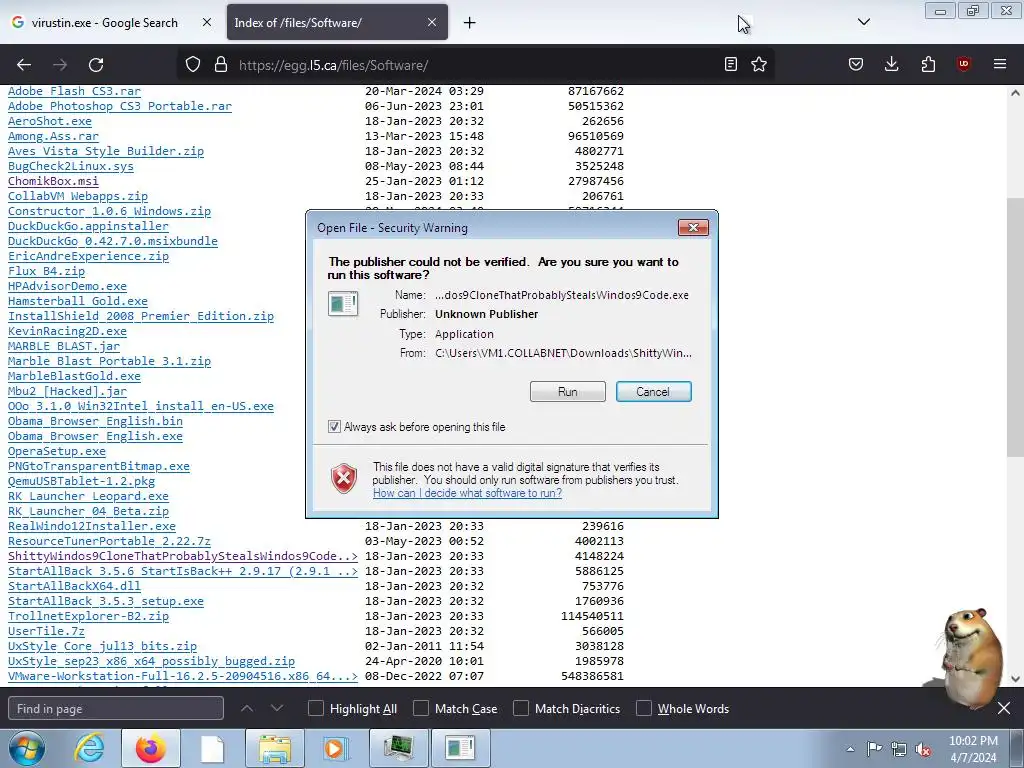Download Hamsterball_Gold.exe
Screen dimensions: 1024x768
[78, 302]
